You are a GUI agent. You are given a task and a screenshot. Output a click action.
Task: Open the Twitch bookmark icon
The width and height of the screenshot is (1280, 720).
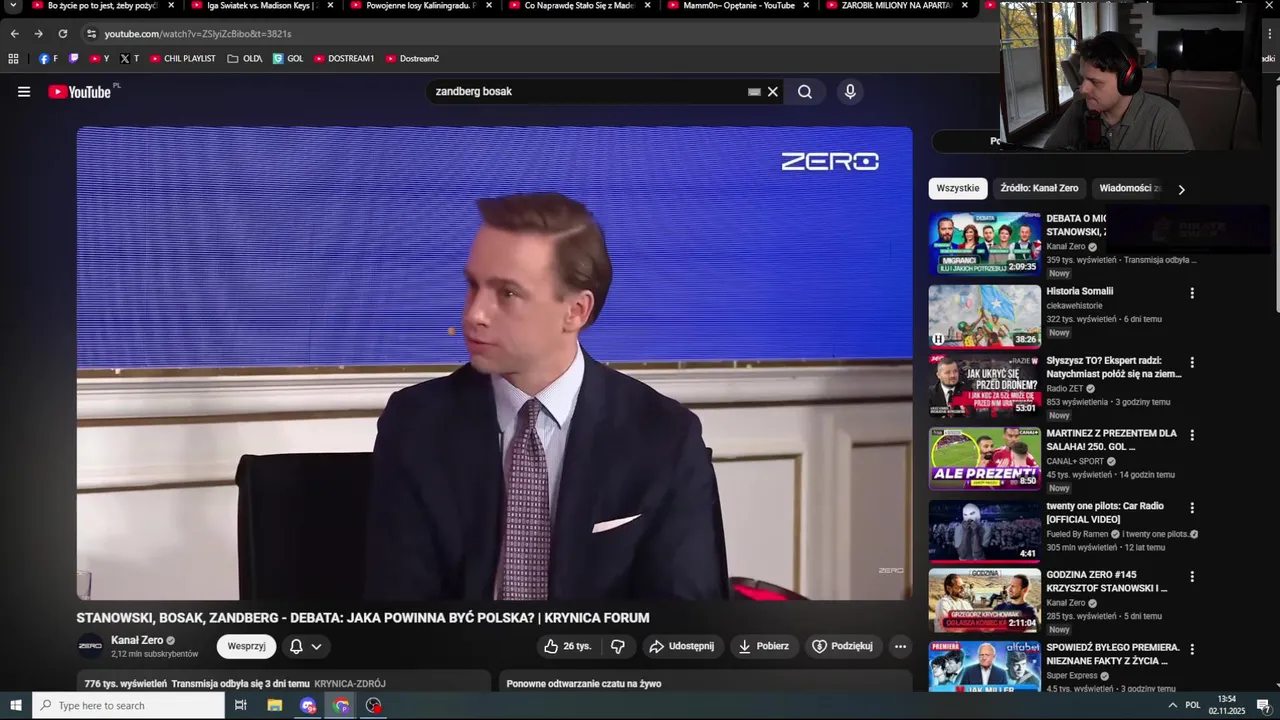pyautogui.click(x=73, y=59)
